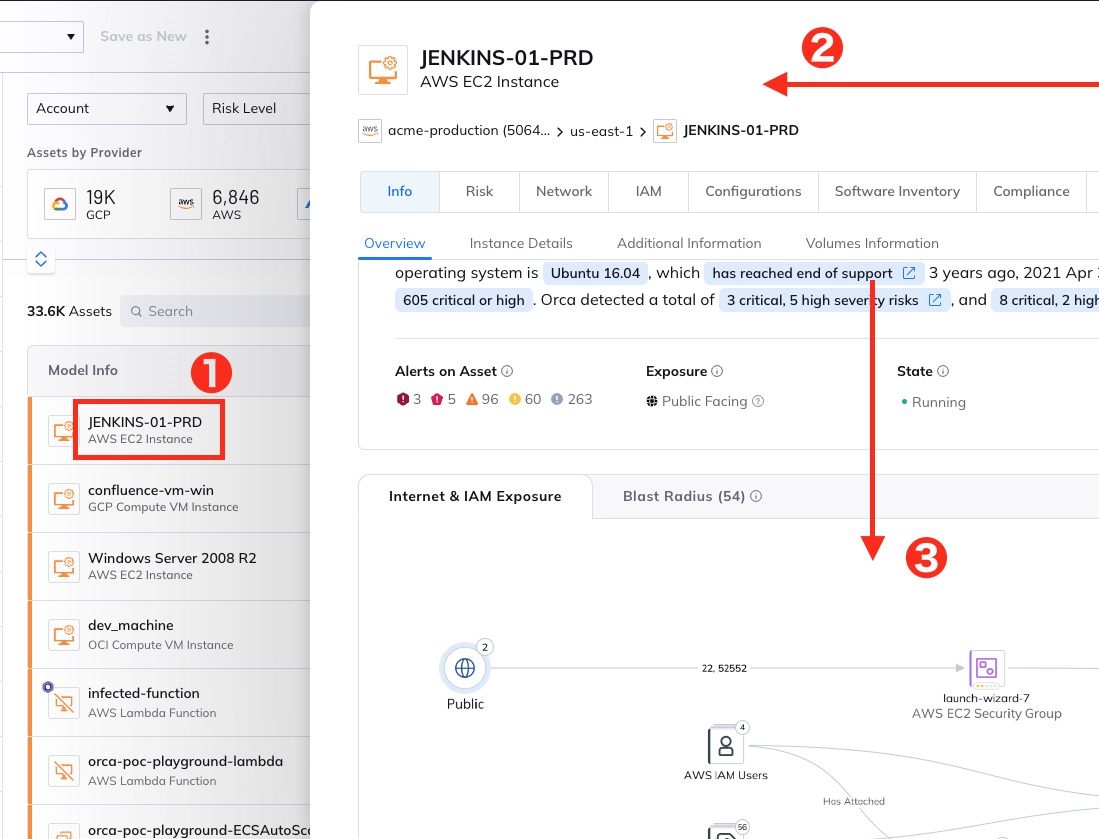Open the Blast Radius (54) tab
The width and height of the screenshot is (1099, 839).
click(683, 496)
